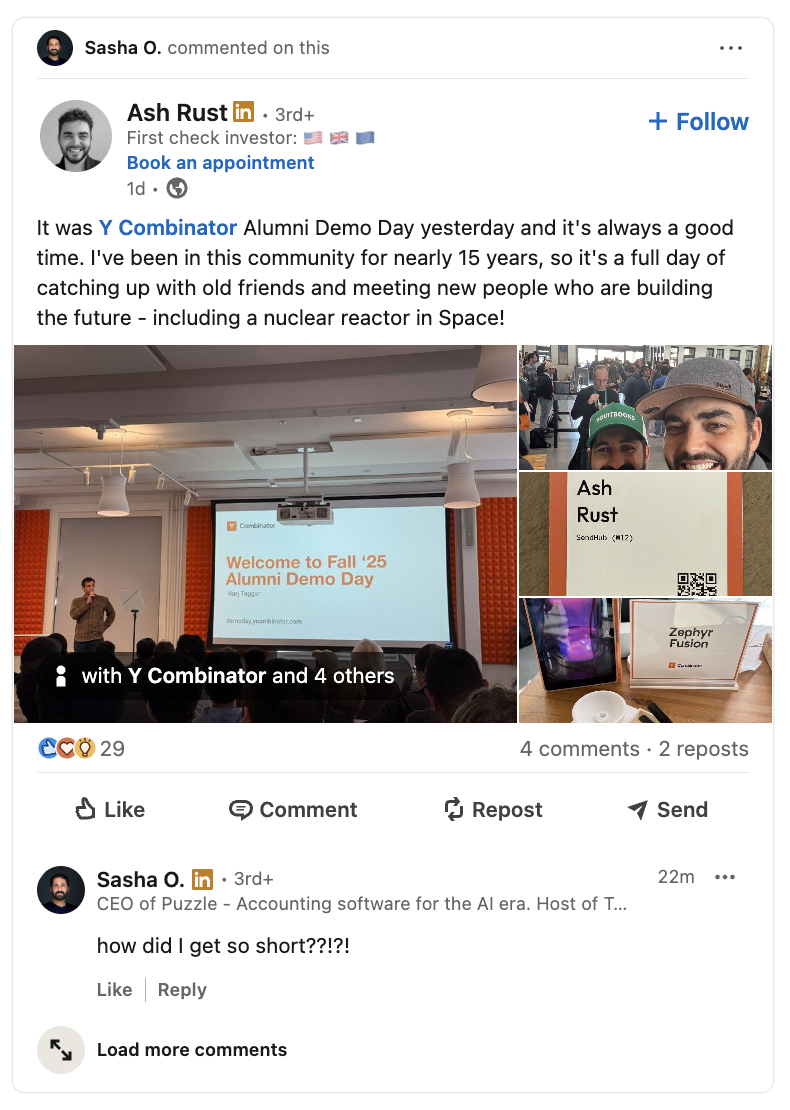The height and width of the screenshot is (1110, 790).
Task: Like Sasha O.'s comment
Action: (115, 990)
